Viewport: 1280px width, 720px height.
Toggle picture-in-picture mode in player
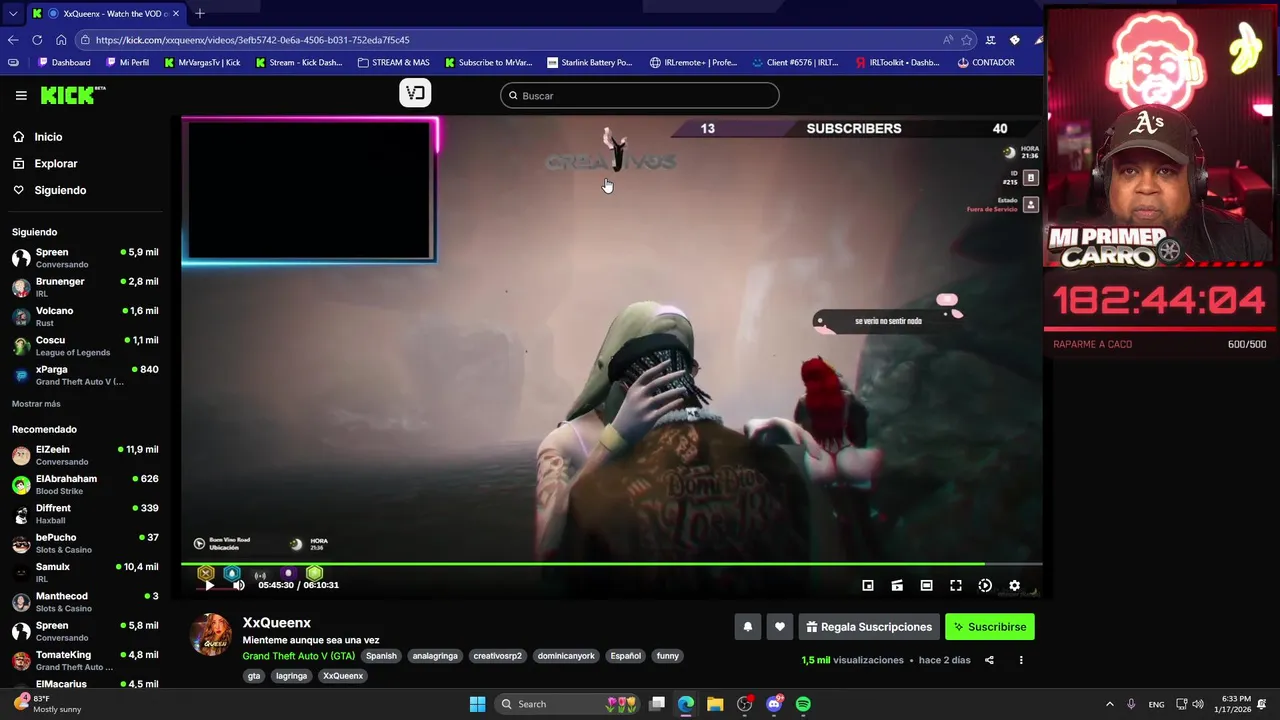pos(868,585)
